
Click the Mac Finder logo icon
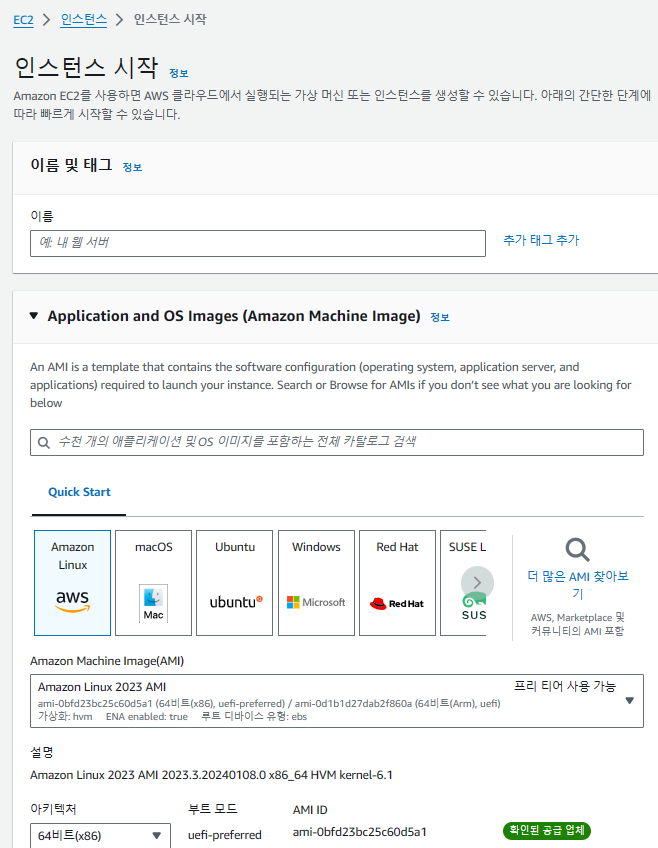tap(154, 604)
